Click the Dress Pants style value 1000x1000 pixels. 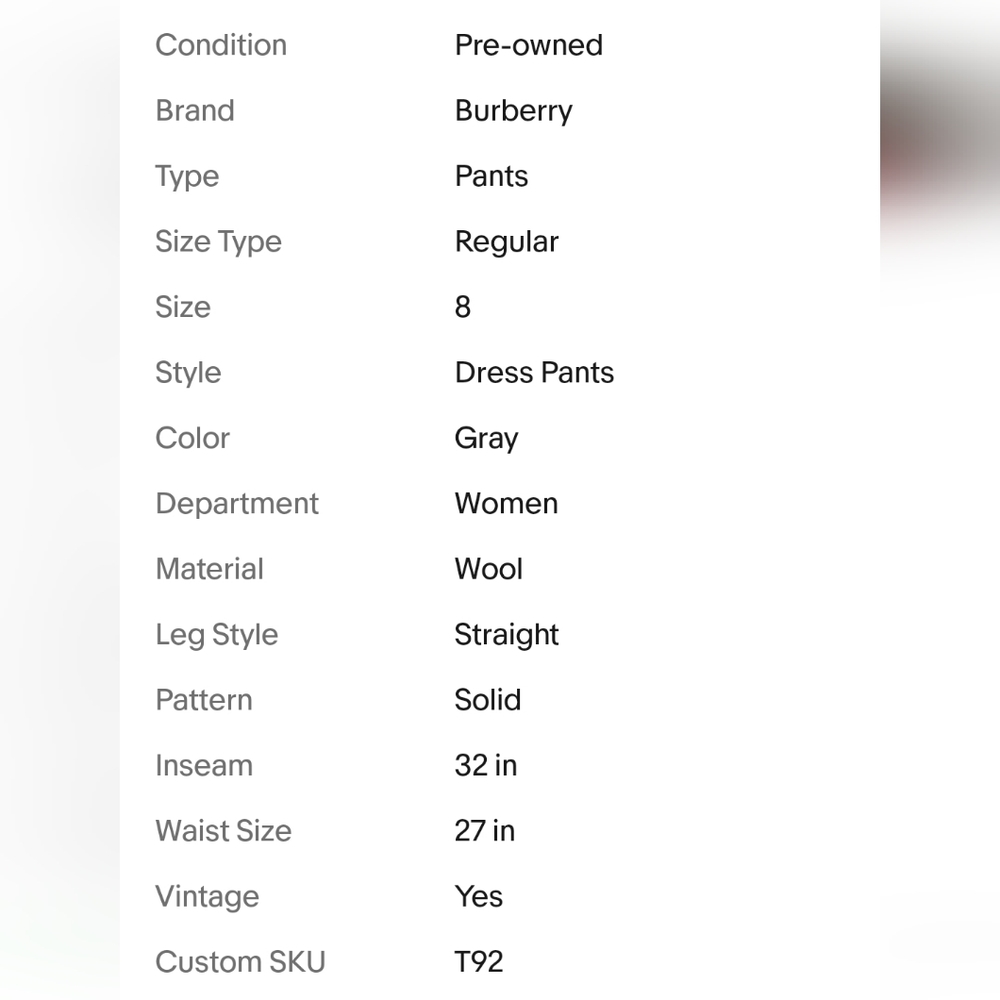[x=534, y=372]
